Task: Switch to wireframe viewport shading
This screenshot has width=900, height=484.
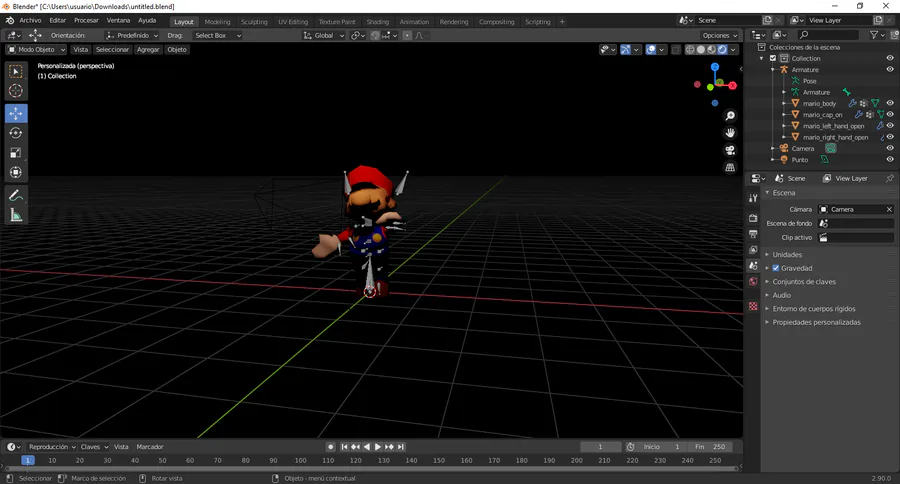Action: (x=690, y=50)
